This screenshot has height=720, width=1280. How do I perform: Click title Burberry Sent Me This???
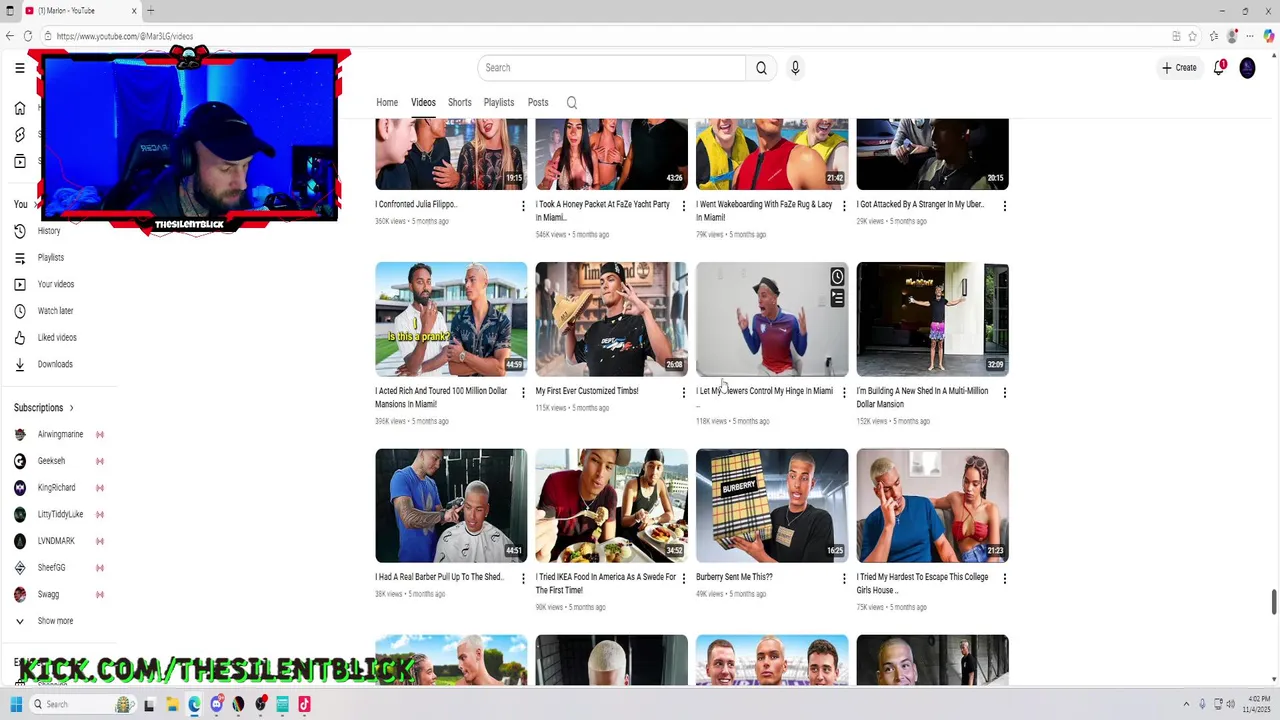(x=734, y=577)
